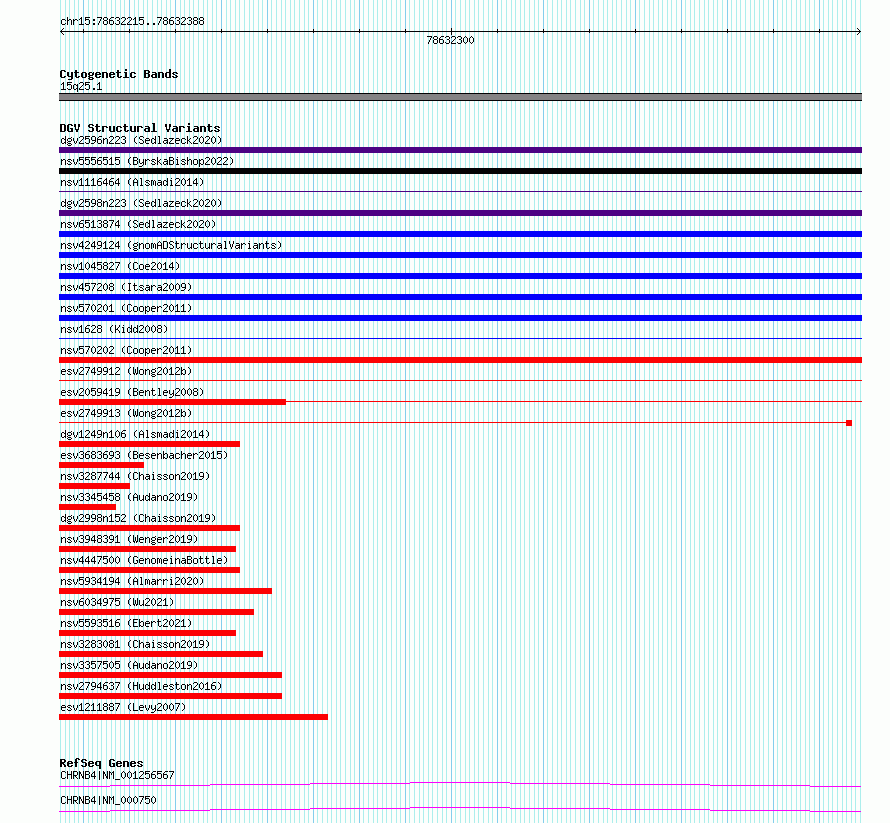This screenshot has height=823, width=890.
Task: Open the esv2749913 (Wong2012b) label
Action: 126,413
